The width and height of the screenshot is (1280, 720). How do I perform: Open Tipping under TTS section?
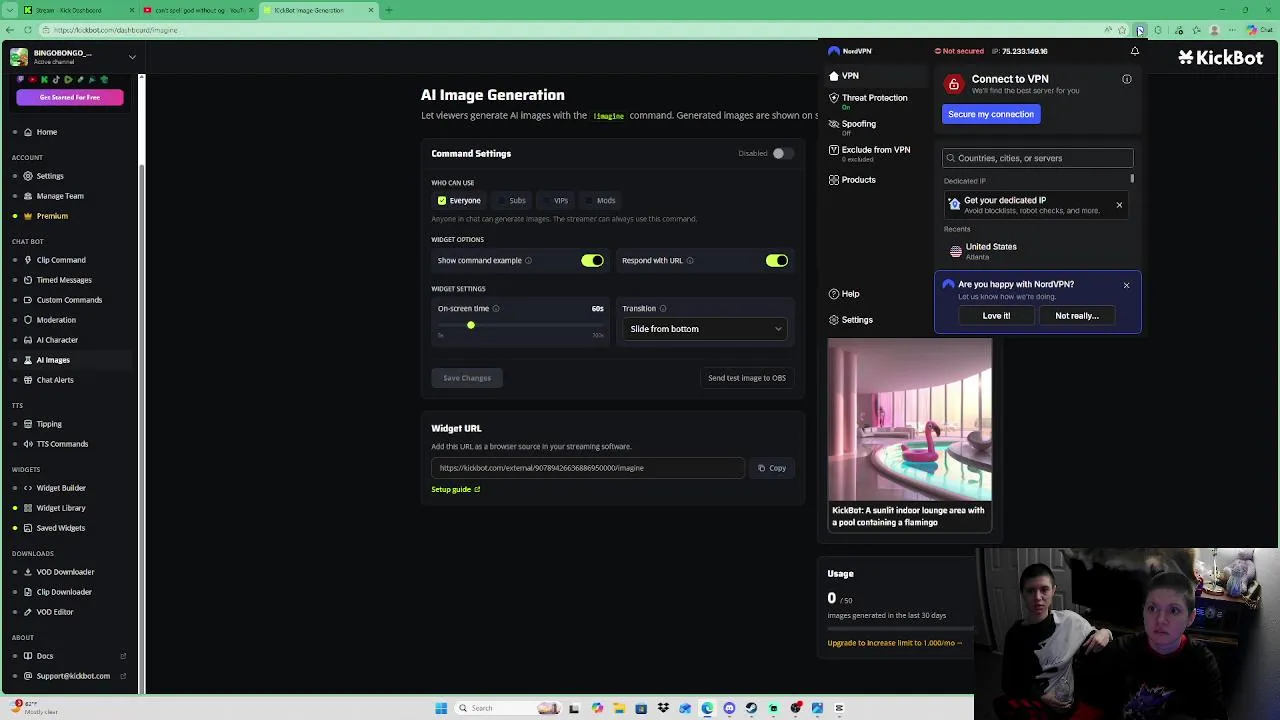pyautogui.click(x=49, y=424)
